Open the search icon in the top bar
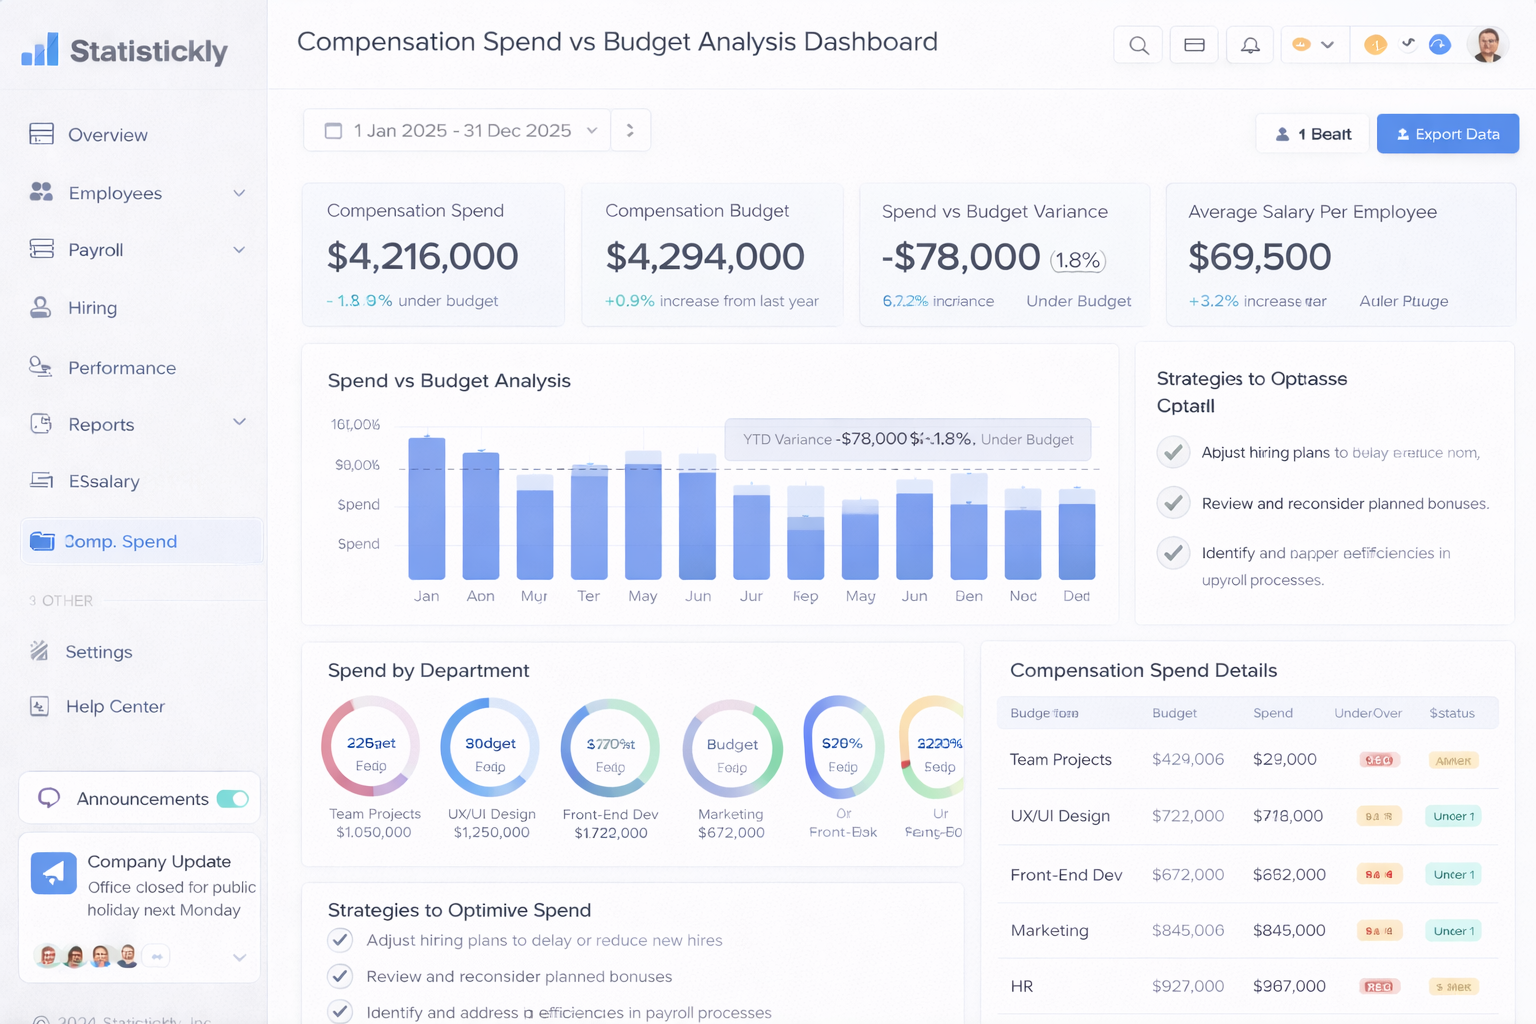 (x=1138, y=44)
